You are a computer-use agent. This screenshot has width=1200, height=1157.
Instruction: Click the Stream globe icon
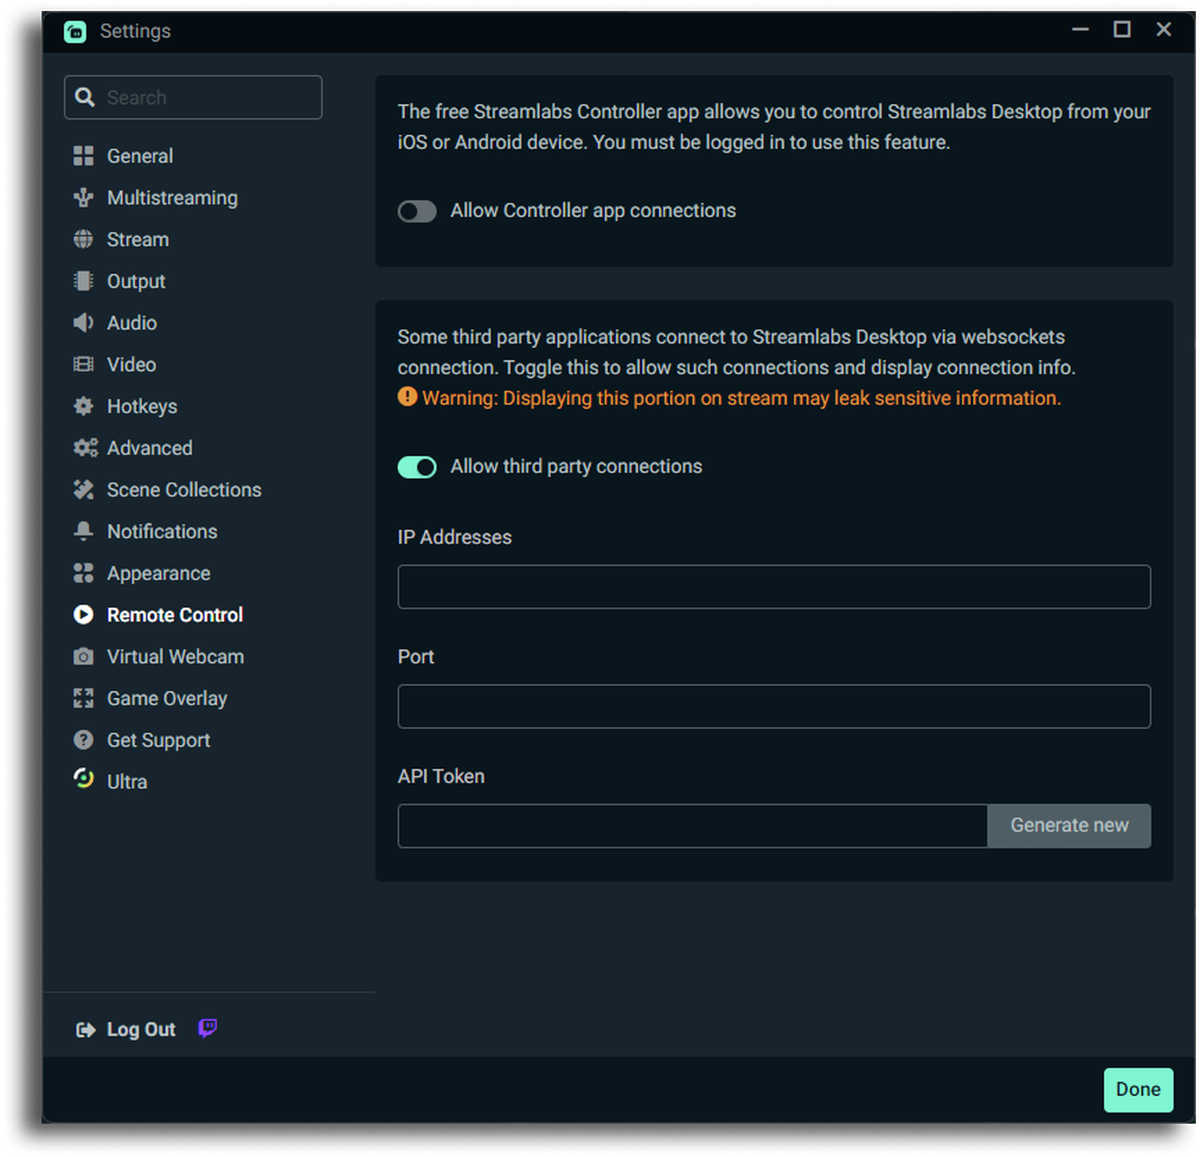point(83,239)
